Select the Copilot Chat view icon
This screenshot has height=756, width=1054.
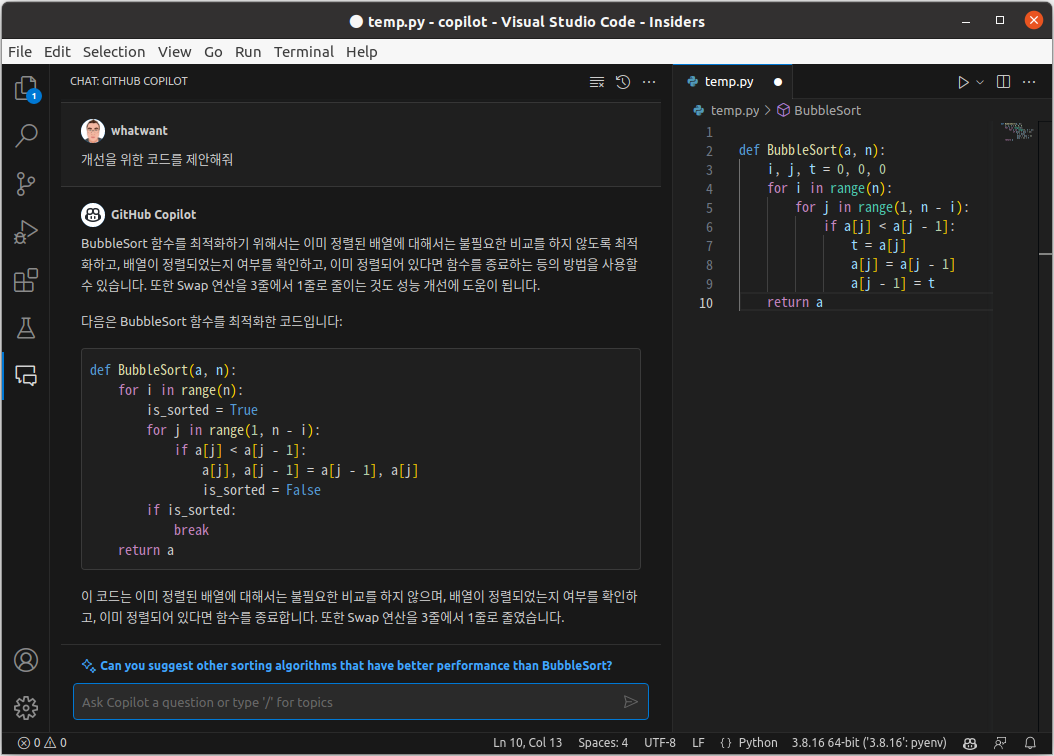(x=26, y=376)
